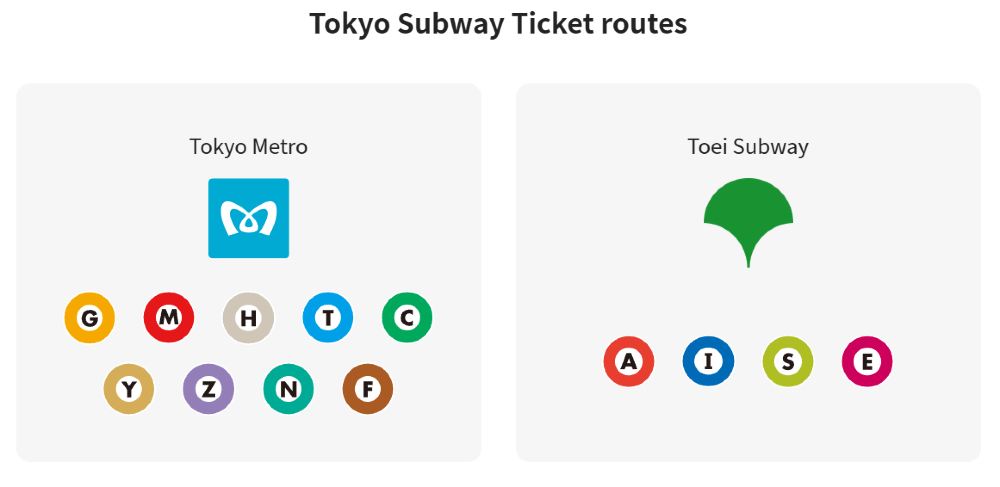Click the orange G line icon
Screen dimensions: 1000x487
click(x=90, y=319)
